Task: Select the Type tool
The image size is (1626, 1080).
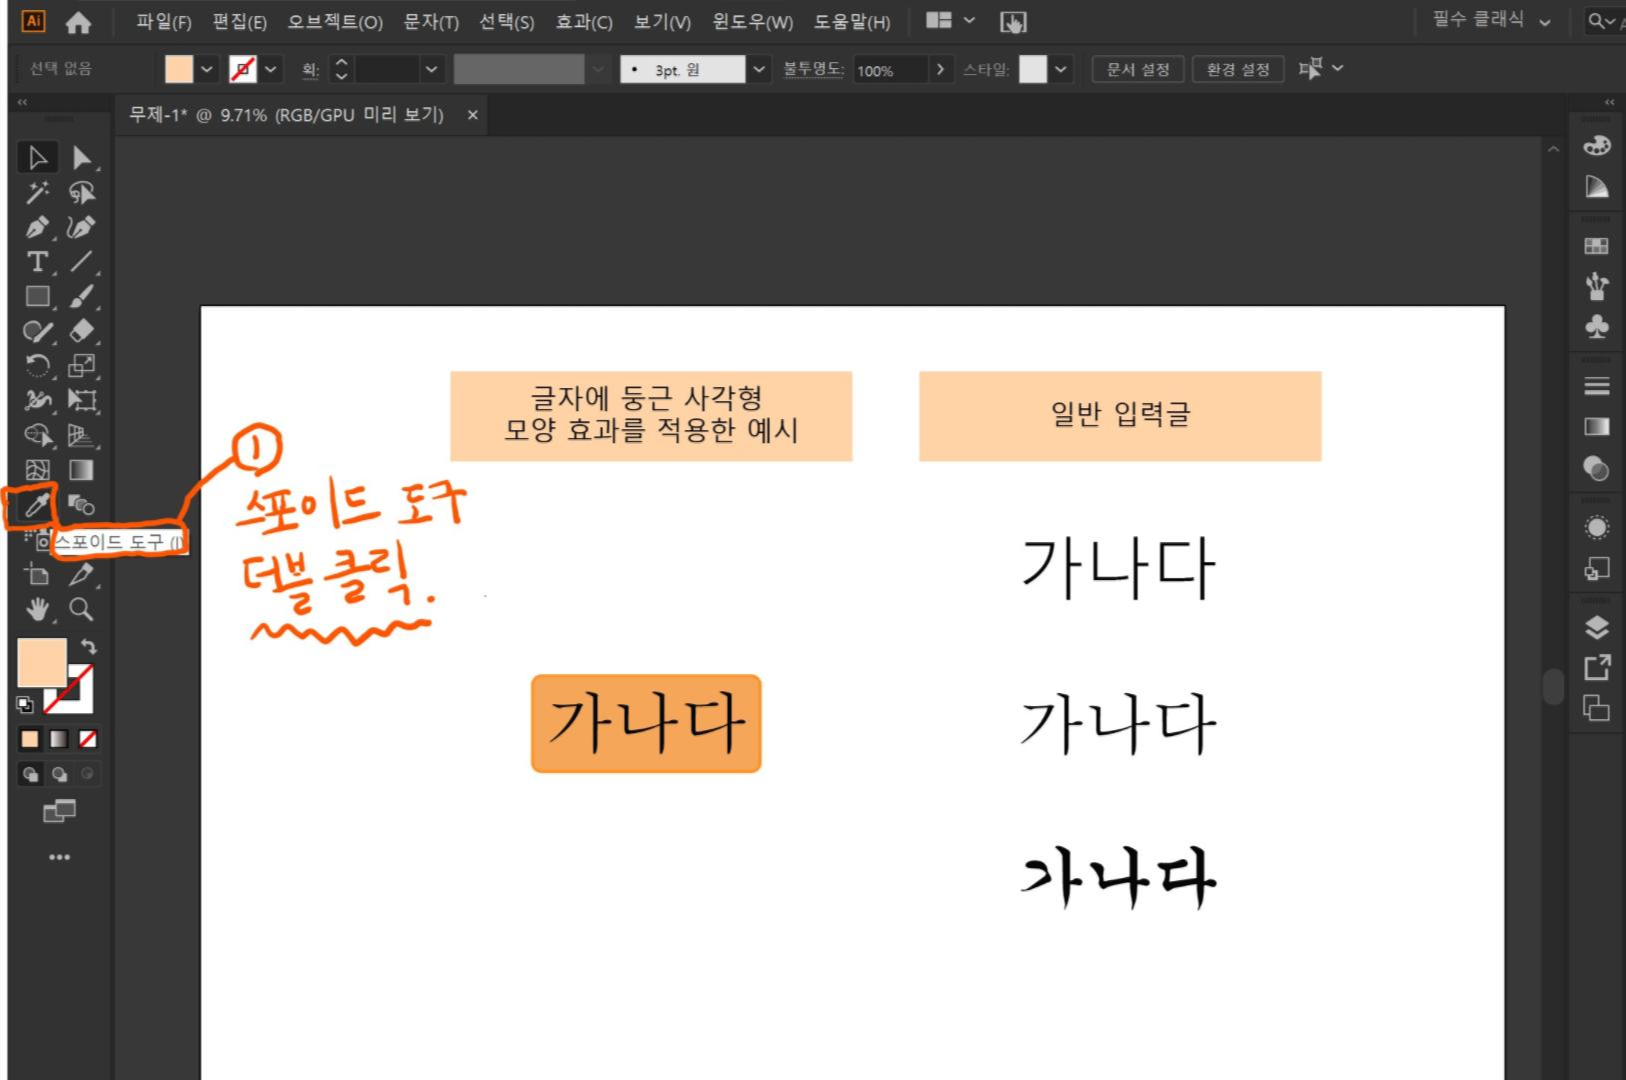Action: pos(37,262)
